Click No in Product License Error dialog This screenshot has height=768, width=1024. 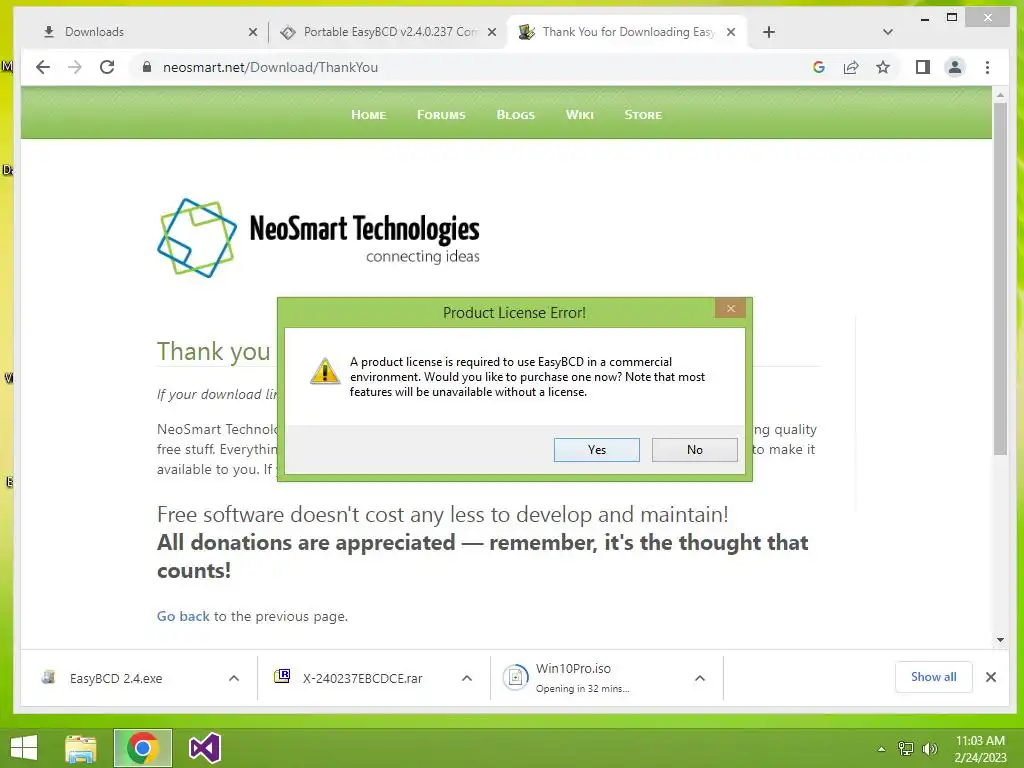point(694,449)
